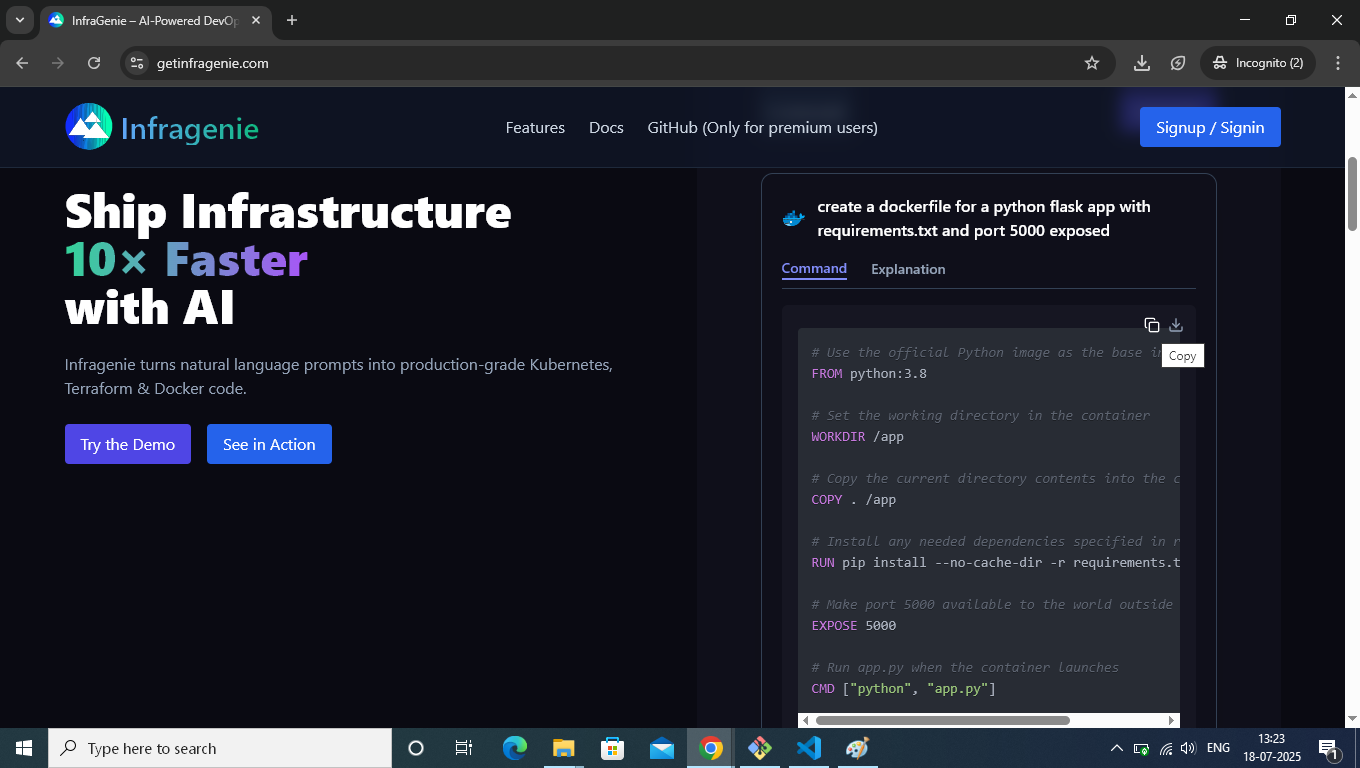Screen dimensions: 1360x768
Task: Click the Windows search box
Action: pyautogui.click(x=220, y=748)
